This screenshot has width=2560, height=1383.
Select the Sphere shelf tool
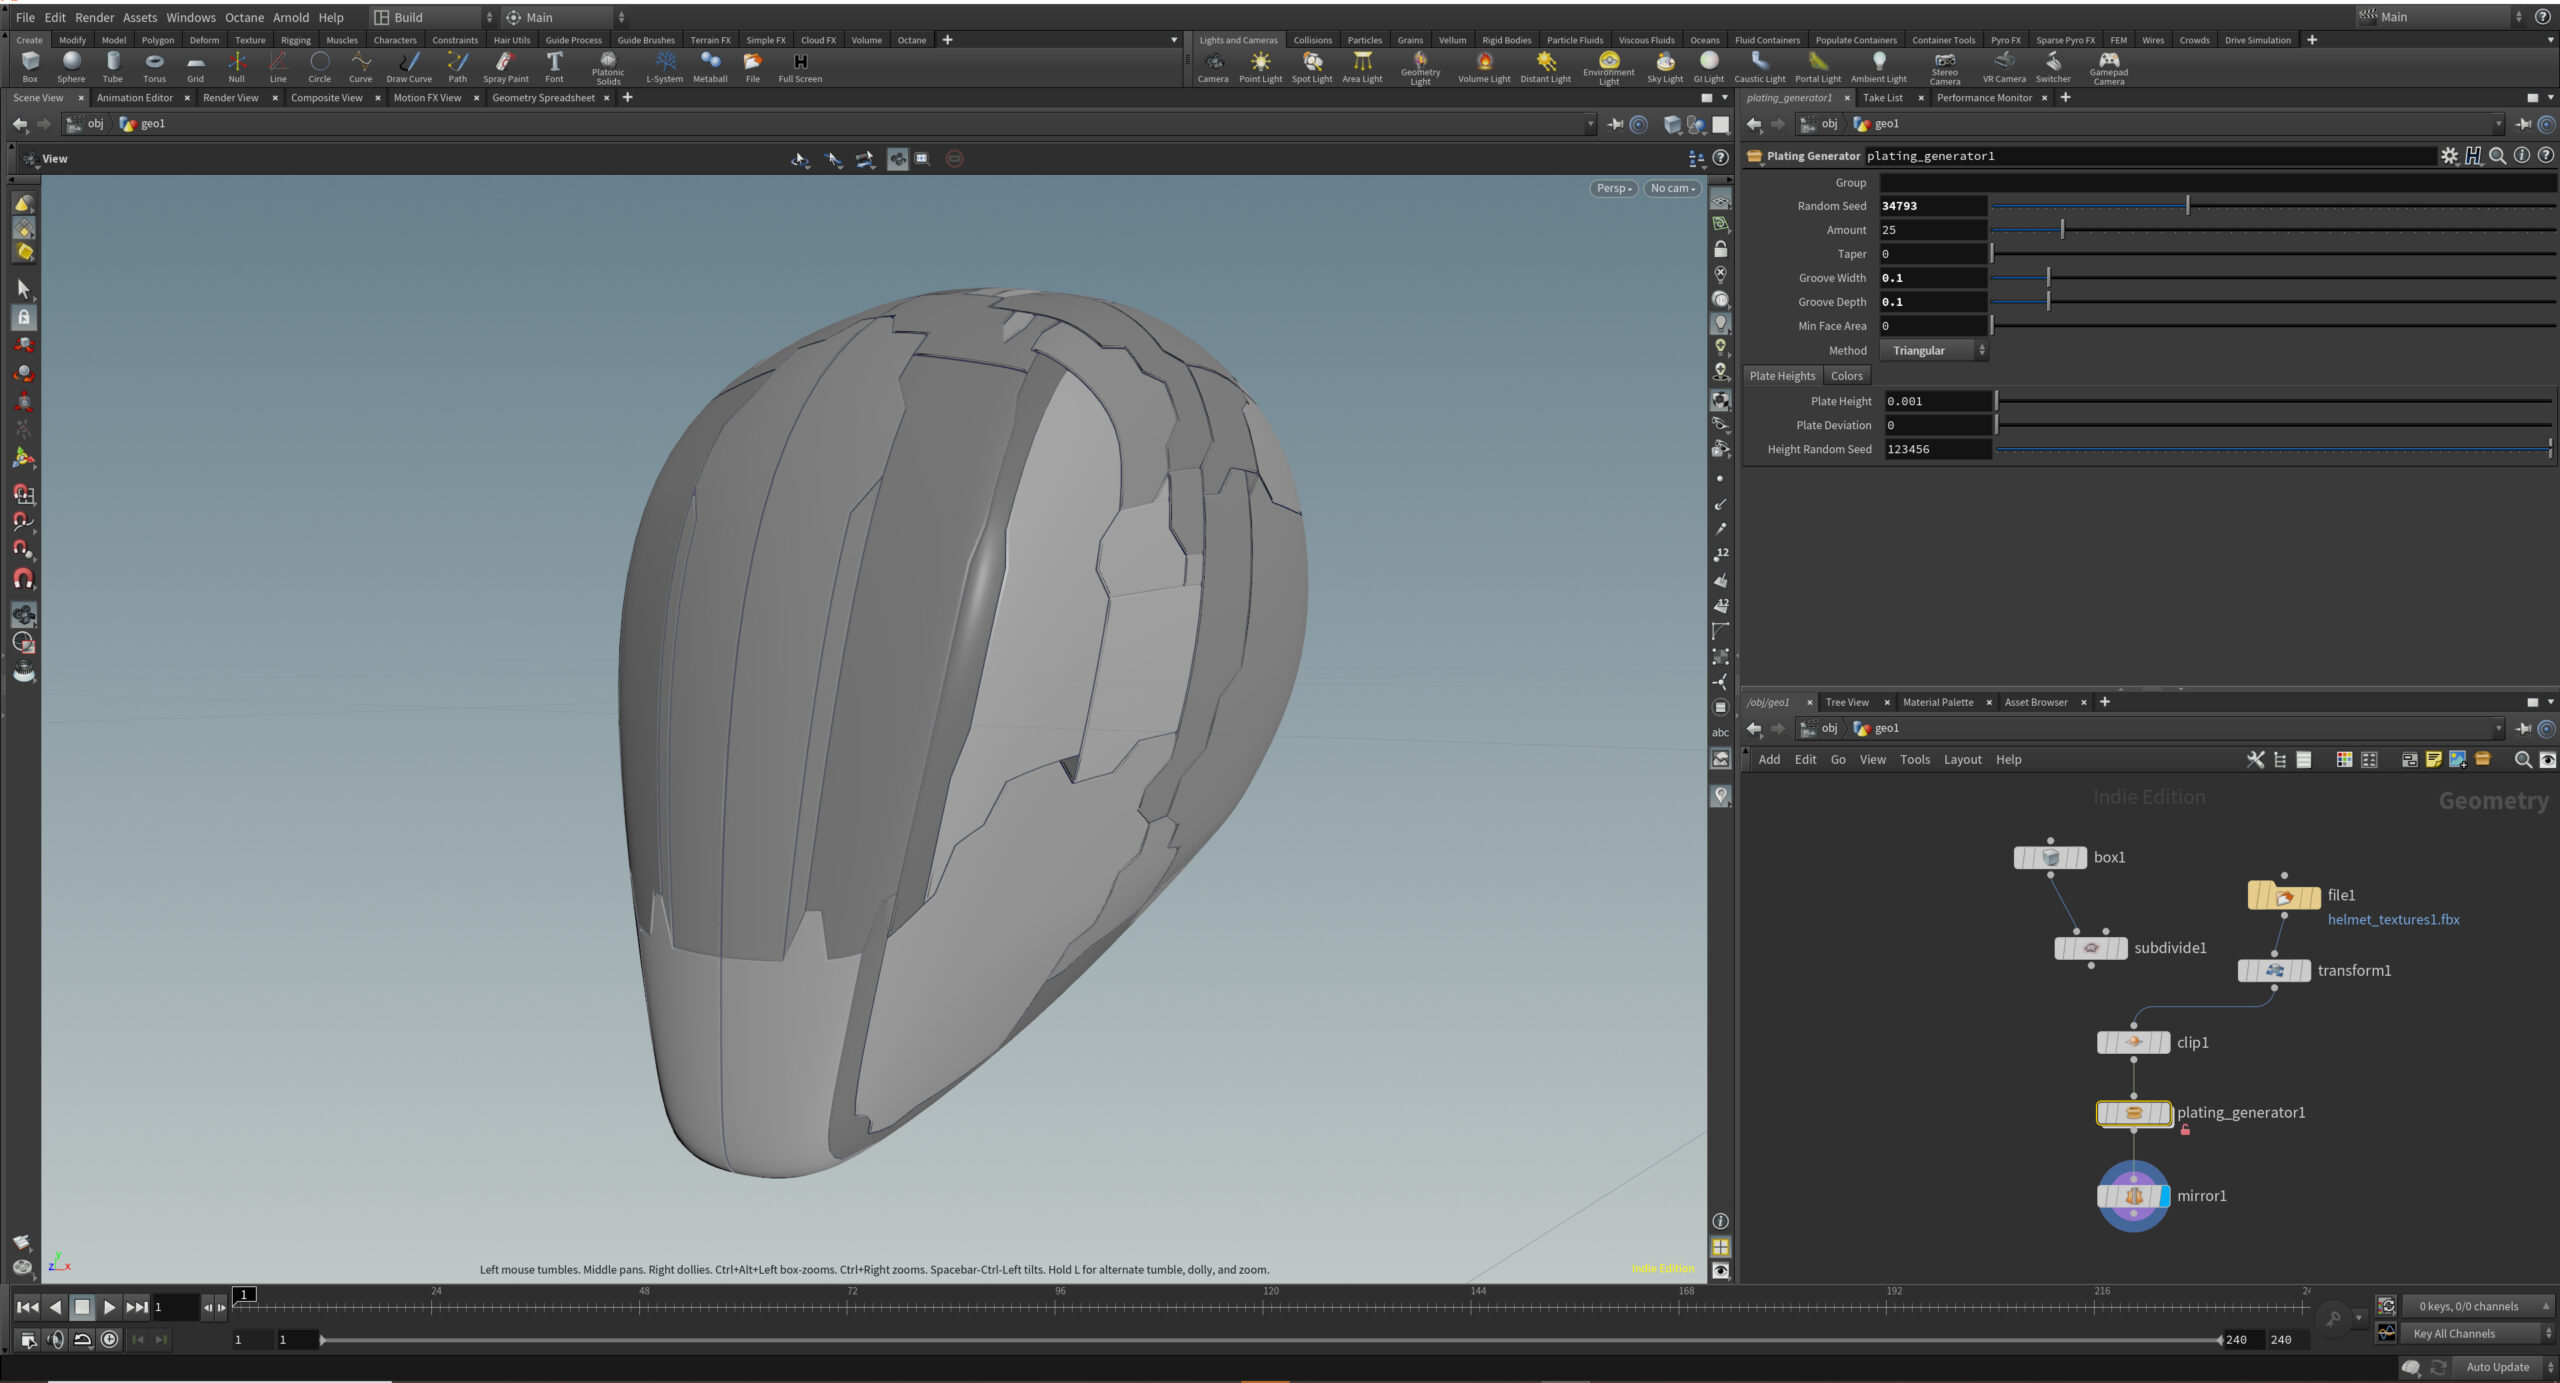(x=71, y=67)
